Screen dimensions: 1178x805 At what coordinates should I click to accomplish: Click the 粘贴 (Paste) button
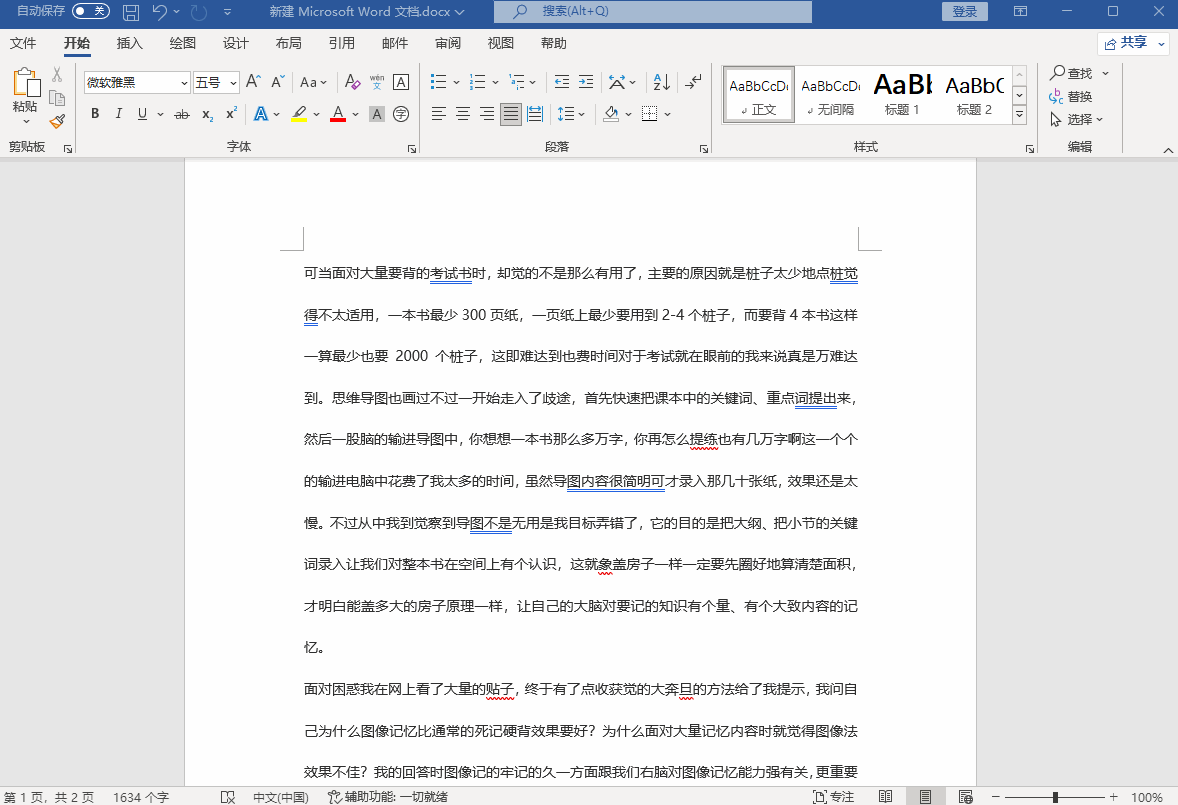25,89
